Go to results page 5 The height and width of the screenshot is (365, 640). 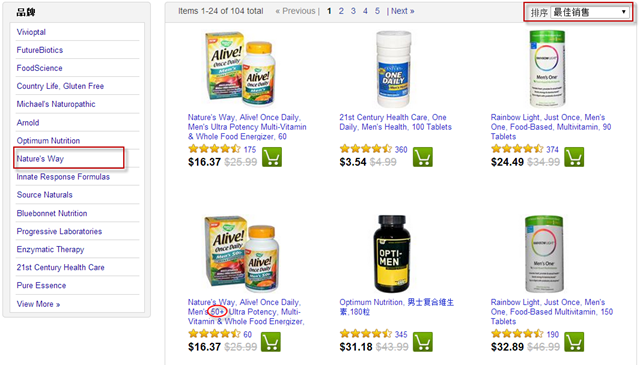coord(378,11)
